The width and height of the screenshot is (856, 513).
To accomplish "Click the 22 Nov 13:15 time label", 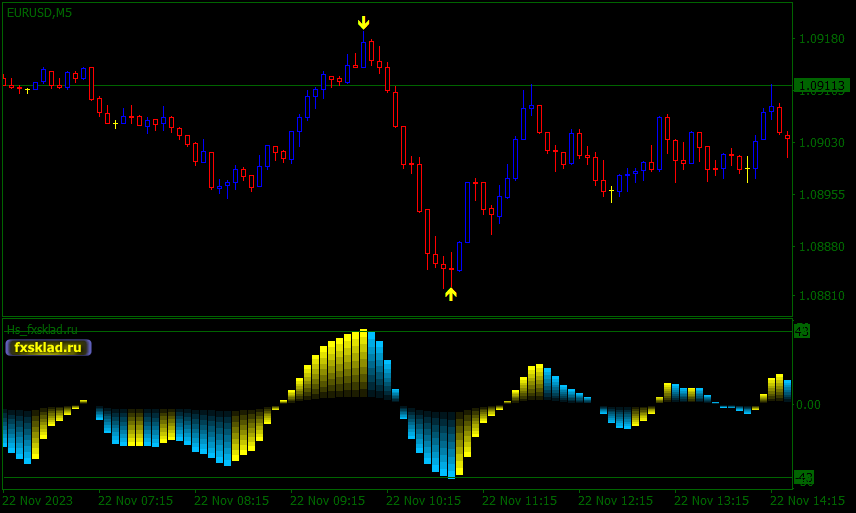I will 712,500.
